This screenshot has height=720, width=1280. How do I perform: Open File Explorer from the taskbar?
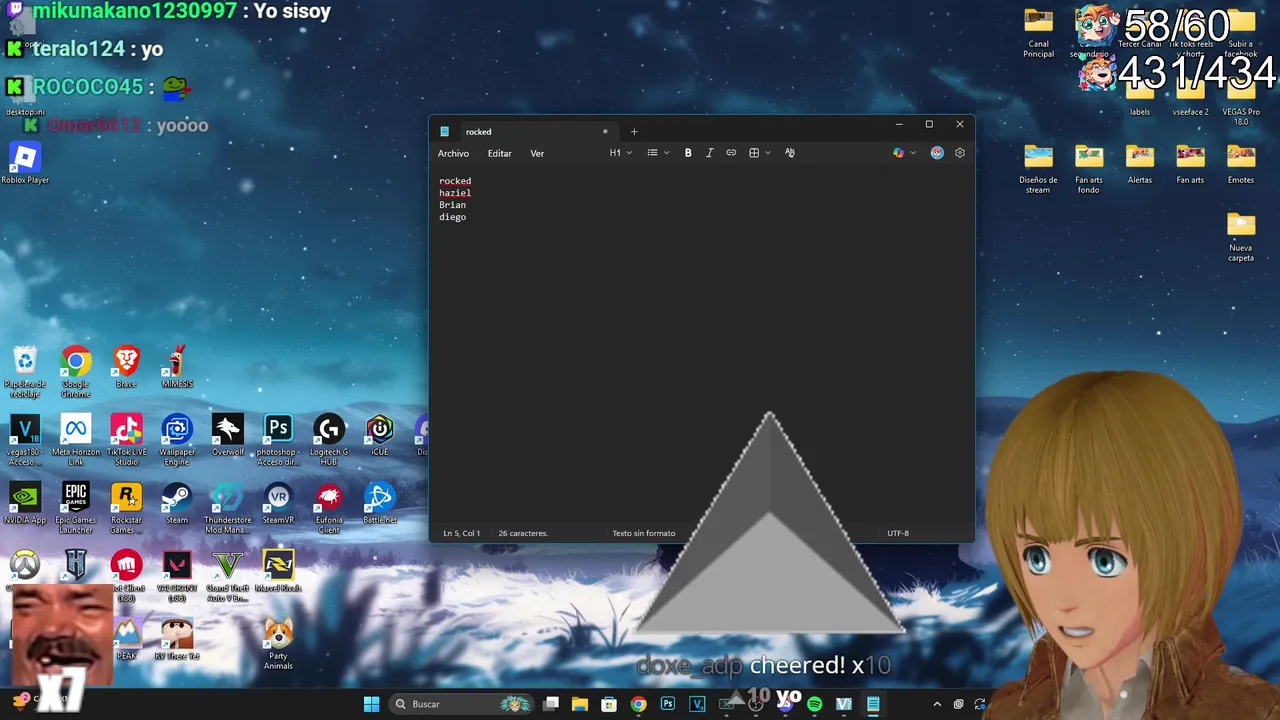(580, 704)
